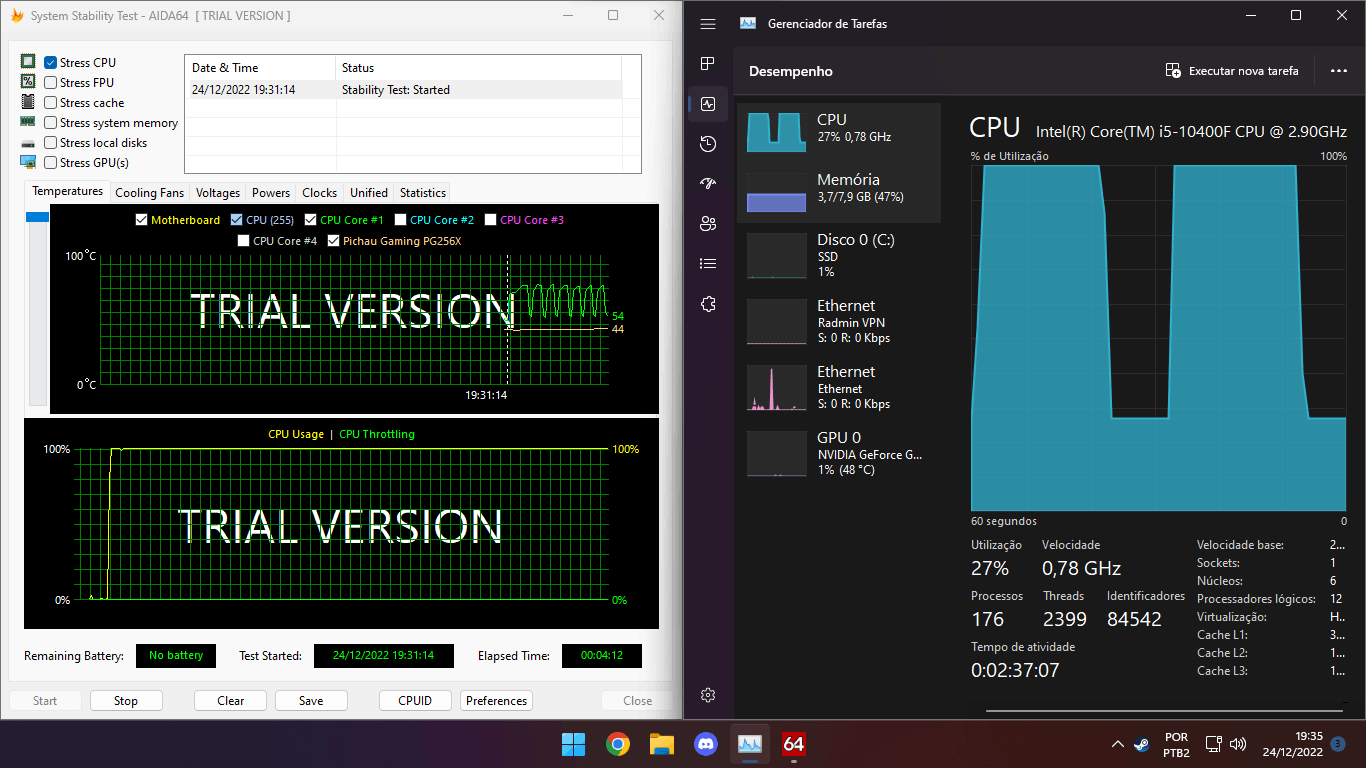Select Memória performance entry

point(839,192)
